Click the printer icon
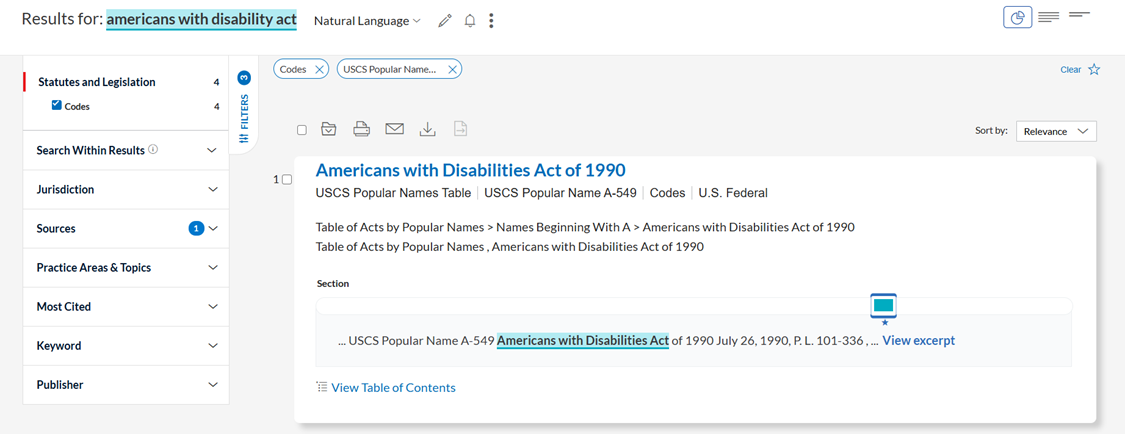 362,129
